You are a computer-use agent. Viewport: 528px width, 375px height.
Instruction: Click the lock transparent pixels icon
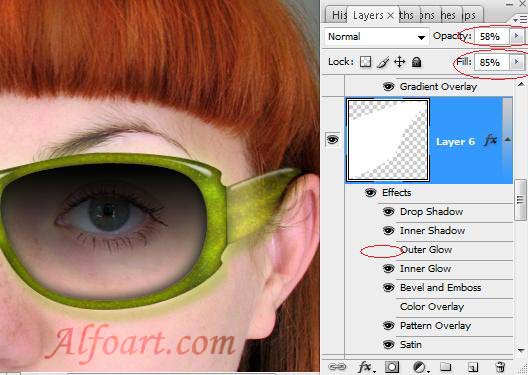pyautogui.click(x=366, y=62)
